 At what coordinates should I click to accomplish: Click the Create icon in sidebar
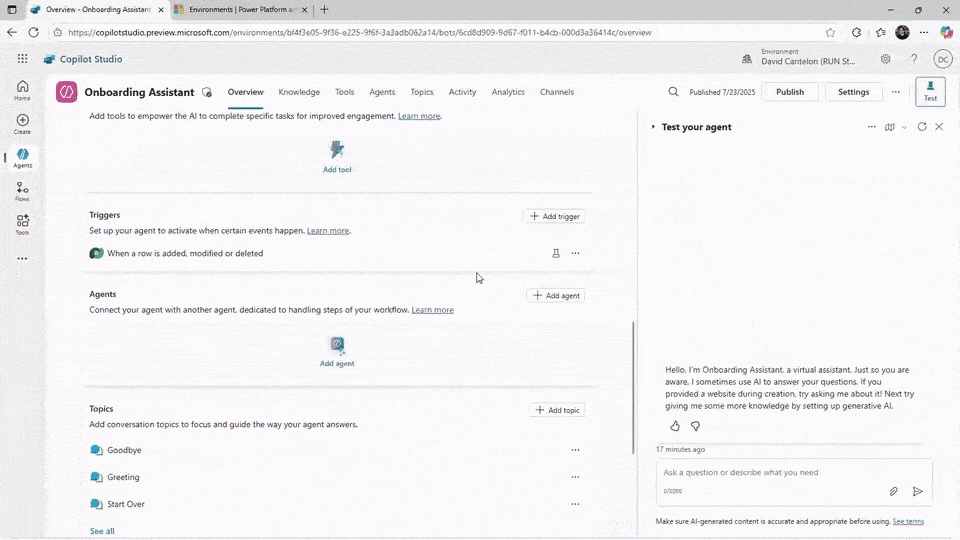(x=22, y=124)
